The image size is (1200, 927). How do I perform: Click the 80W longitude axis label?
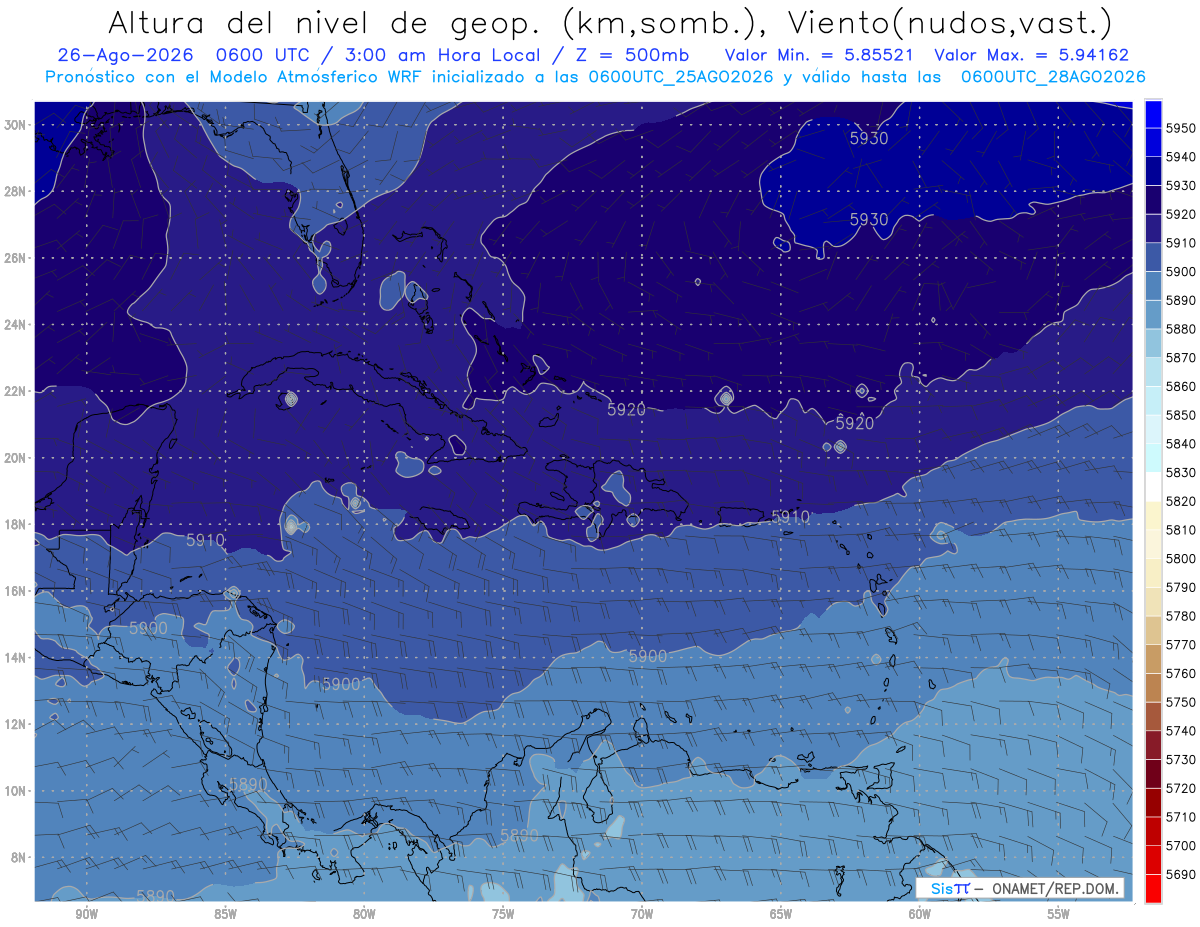tap(364, 915)
